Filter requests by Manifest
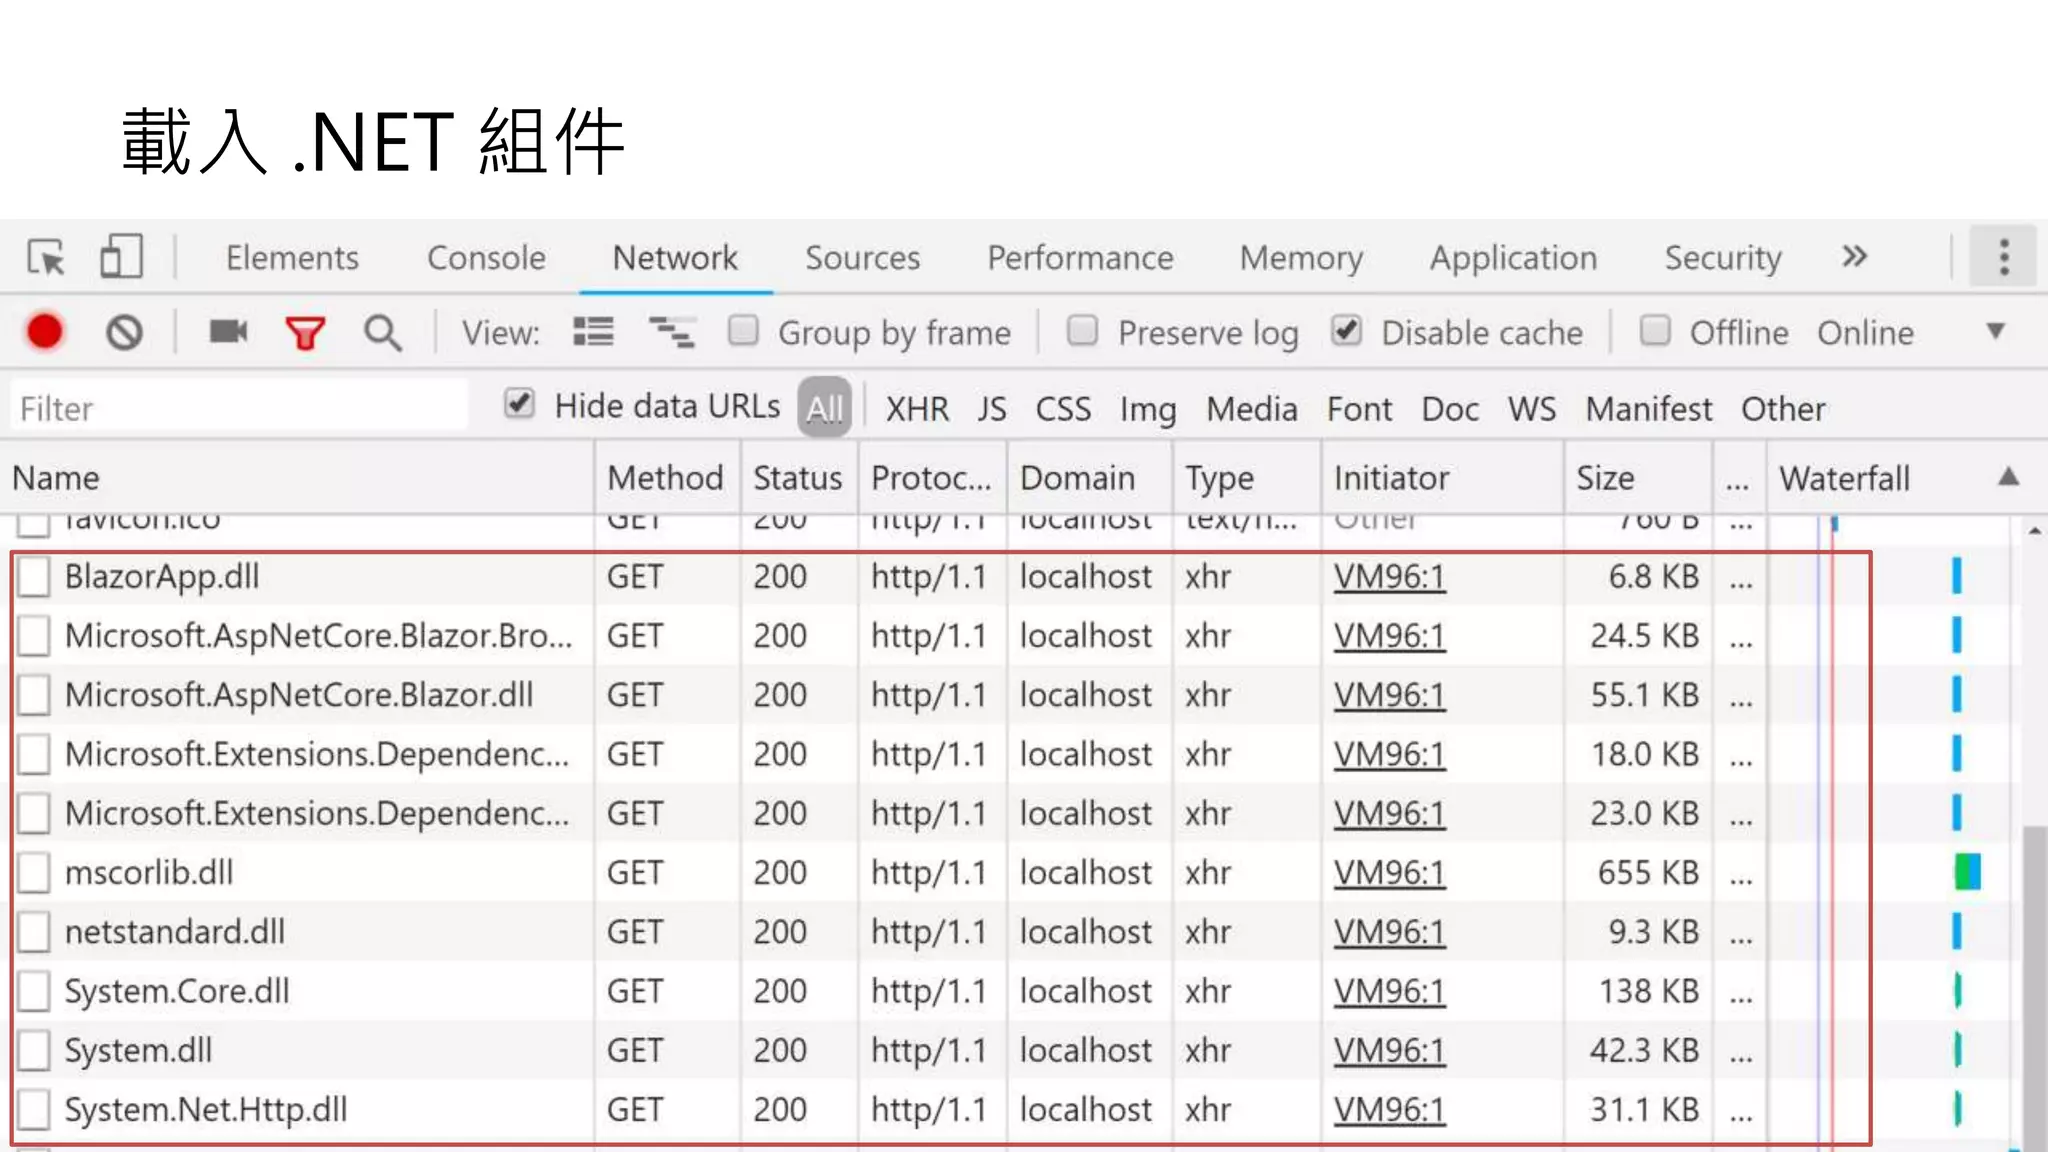The height and width of the screenshot is (1152, 2048). [1649, 409]
